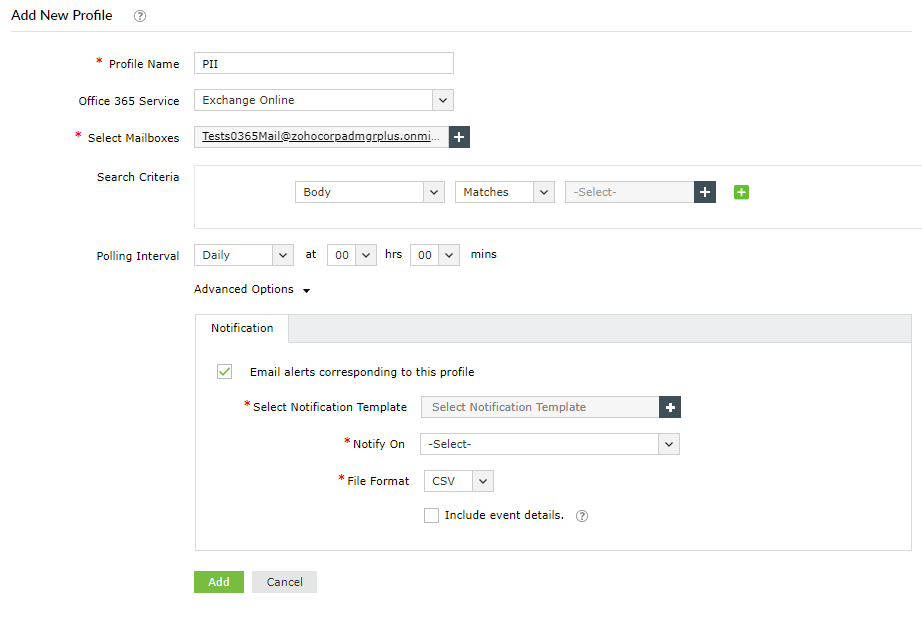
Task: Choose the CSV file format dropdown
Action: click(x=458, y=481)
